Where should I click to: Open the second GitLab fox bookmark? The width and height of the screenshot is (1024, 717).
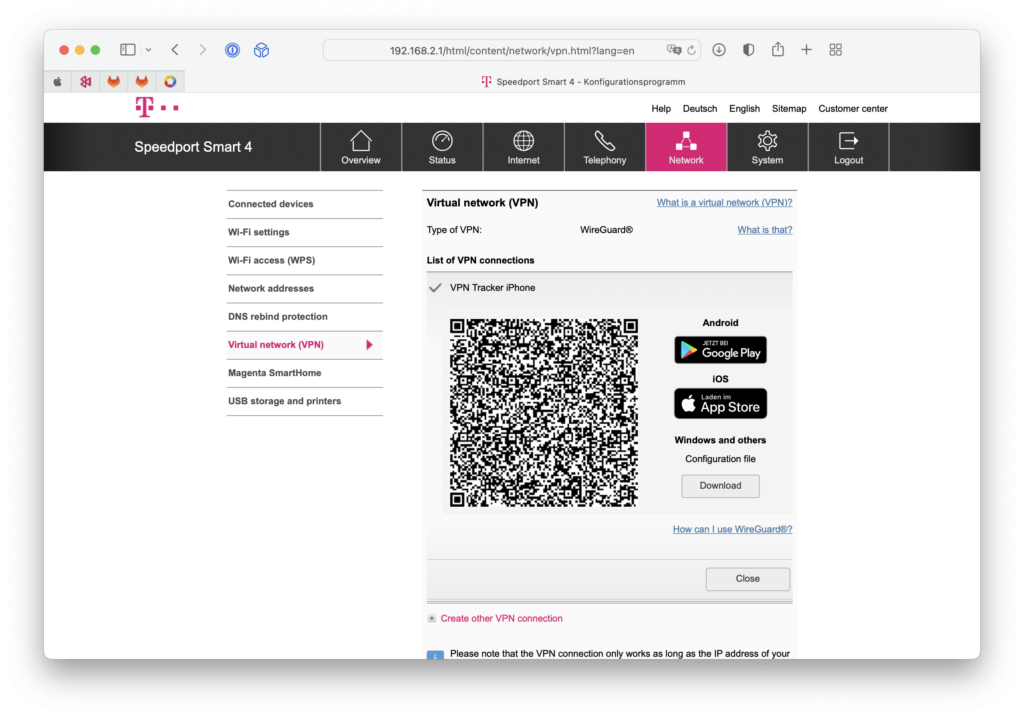142,82
